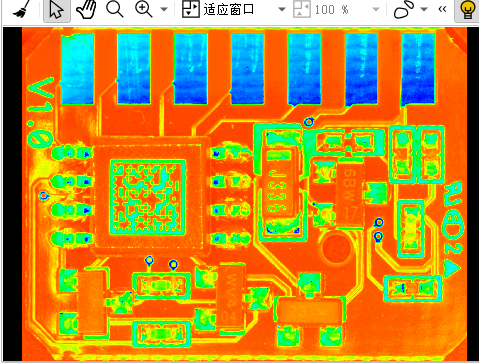Image resolution: width=479 pixels, height=364 pixels.
Task: Toggle the yellow lightbulb icon
Action: tap(467, 10)
